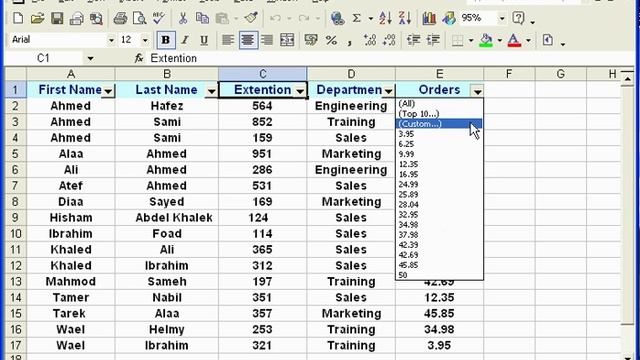Choose (Custom...) in the filter list
This screenshot has height=360, width=640.
(439, 124)
